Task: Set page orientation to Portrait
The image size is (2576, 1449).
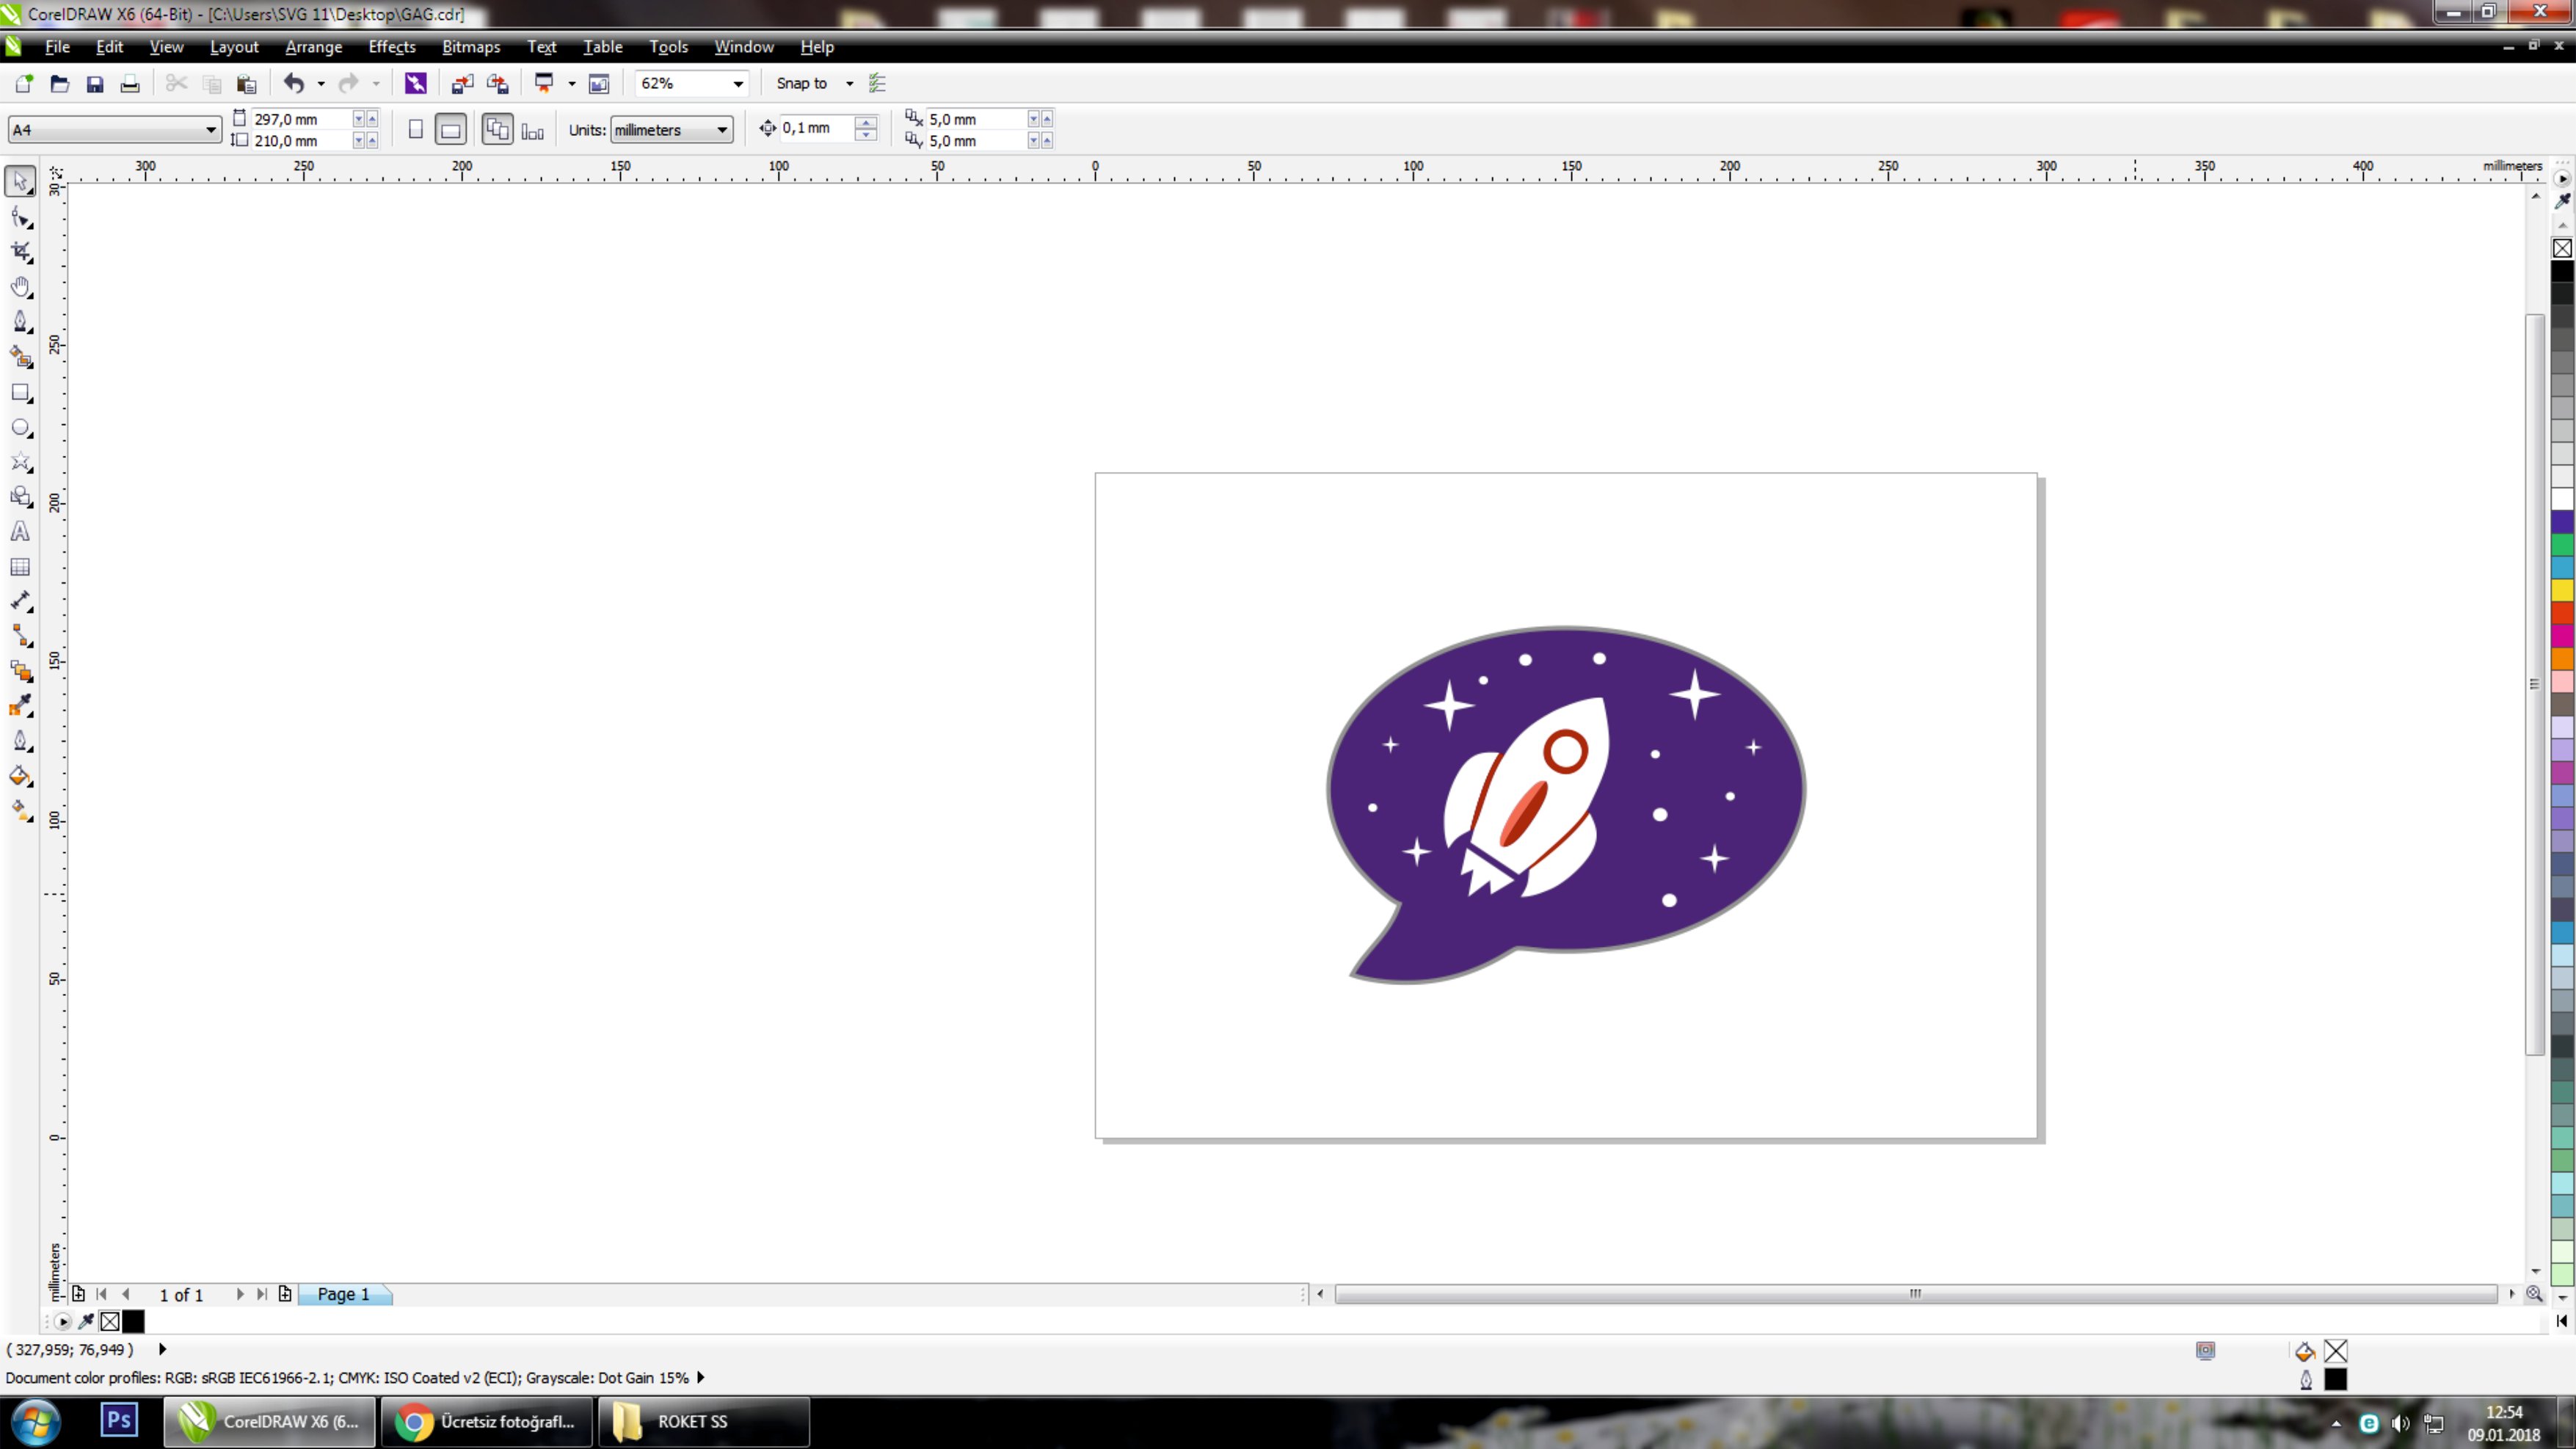Action: click(416, 130)
